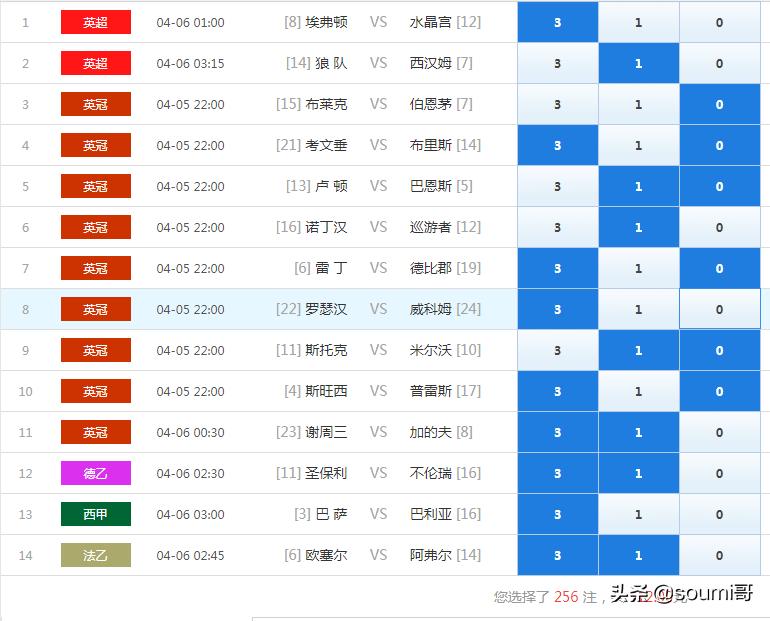Toggle the 0 option for 罗瑟汉 vs 威科姆

[720, 309]
